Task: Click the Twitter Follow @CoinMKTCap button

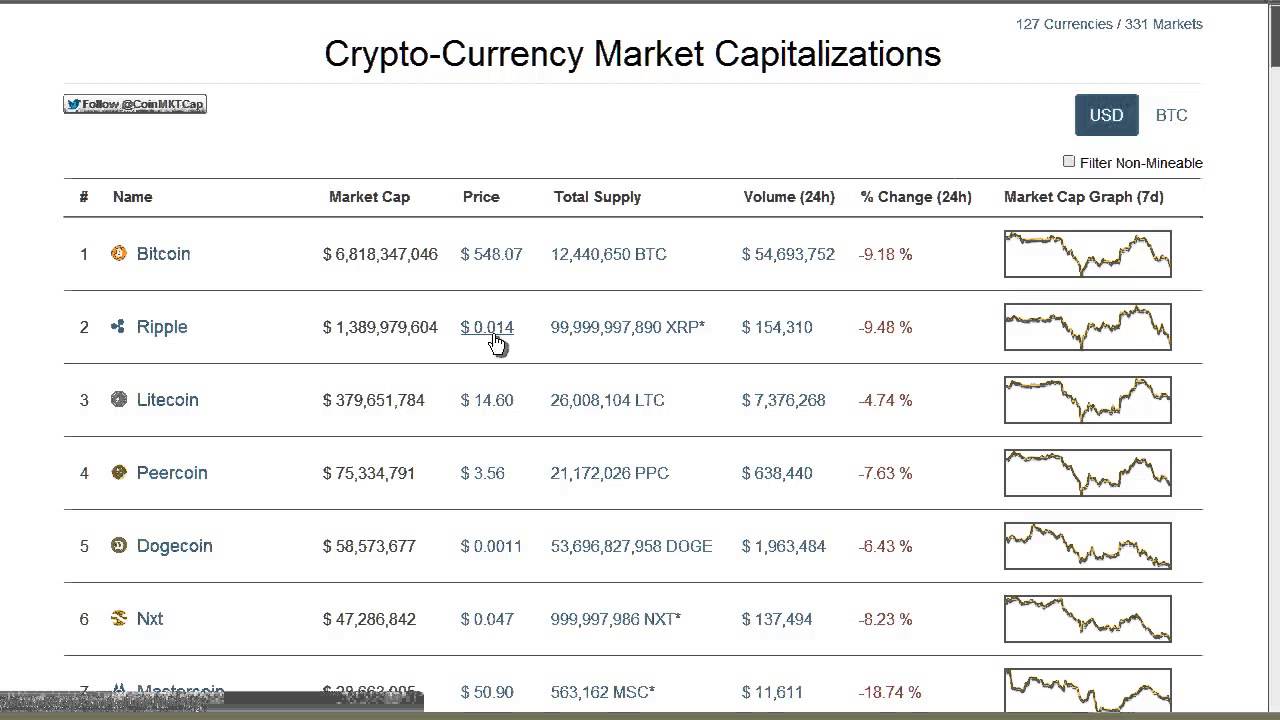Action: click(135, 104)
